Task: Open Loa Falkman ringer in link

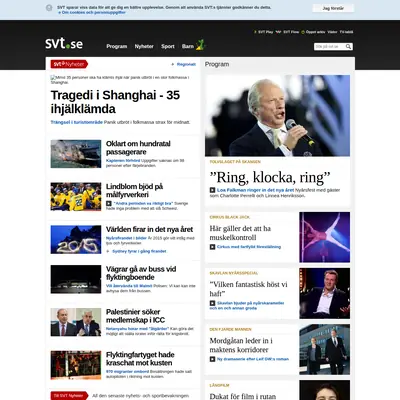Action: (255, 190)
